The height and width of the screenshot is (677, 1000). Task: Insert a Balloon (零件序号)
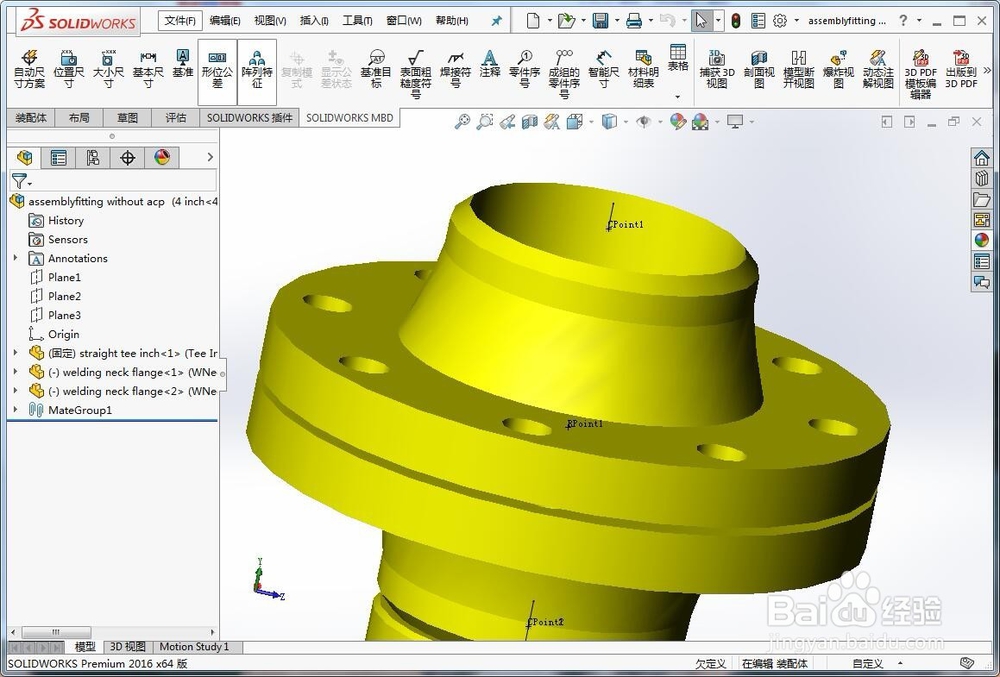pos(524,70)
